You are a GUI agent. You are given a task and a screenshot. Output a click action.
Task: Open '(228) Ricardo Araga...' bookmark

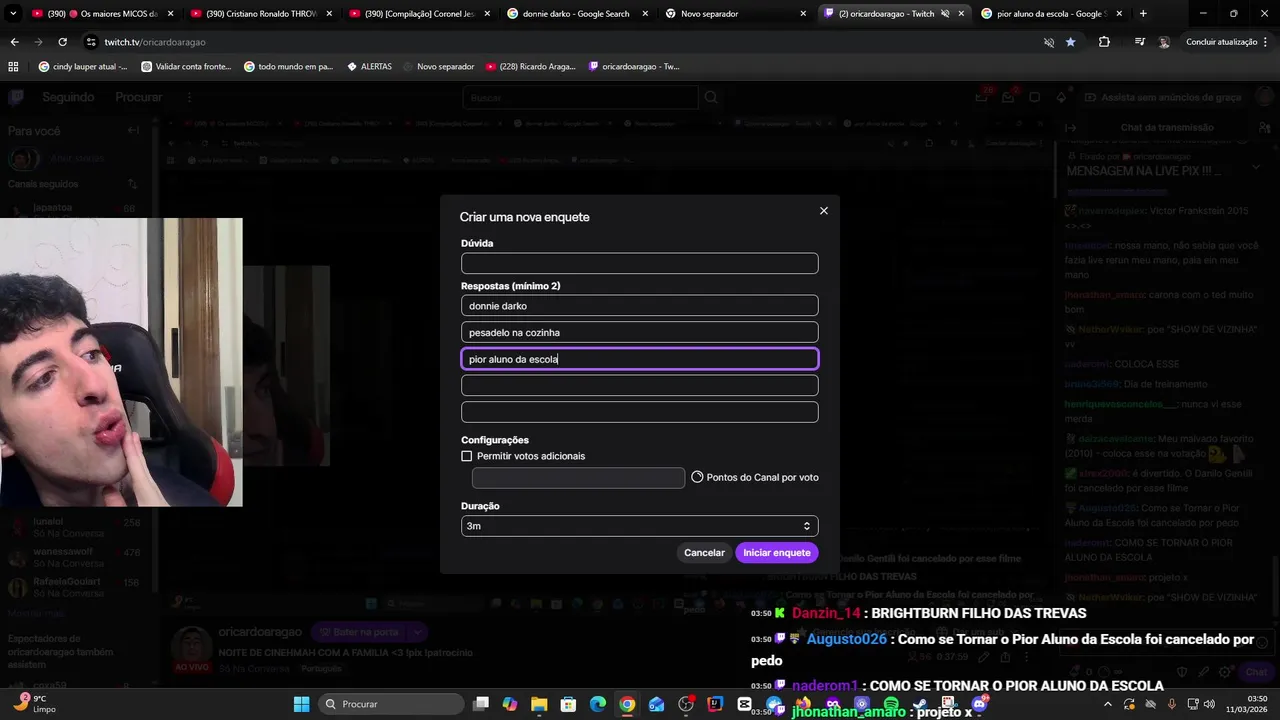tap(531, 66)
